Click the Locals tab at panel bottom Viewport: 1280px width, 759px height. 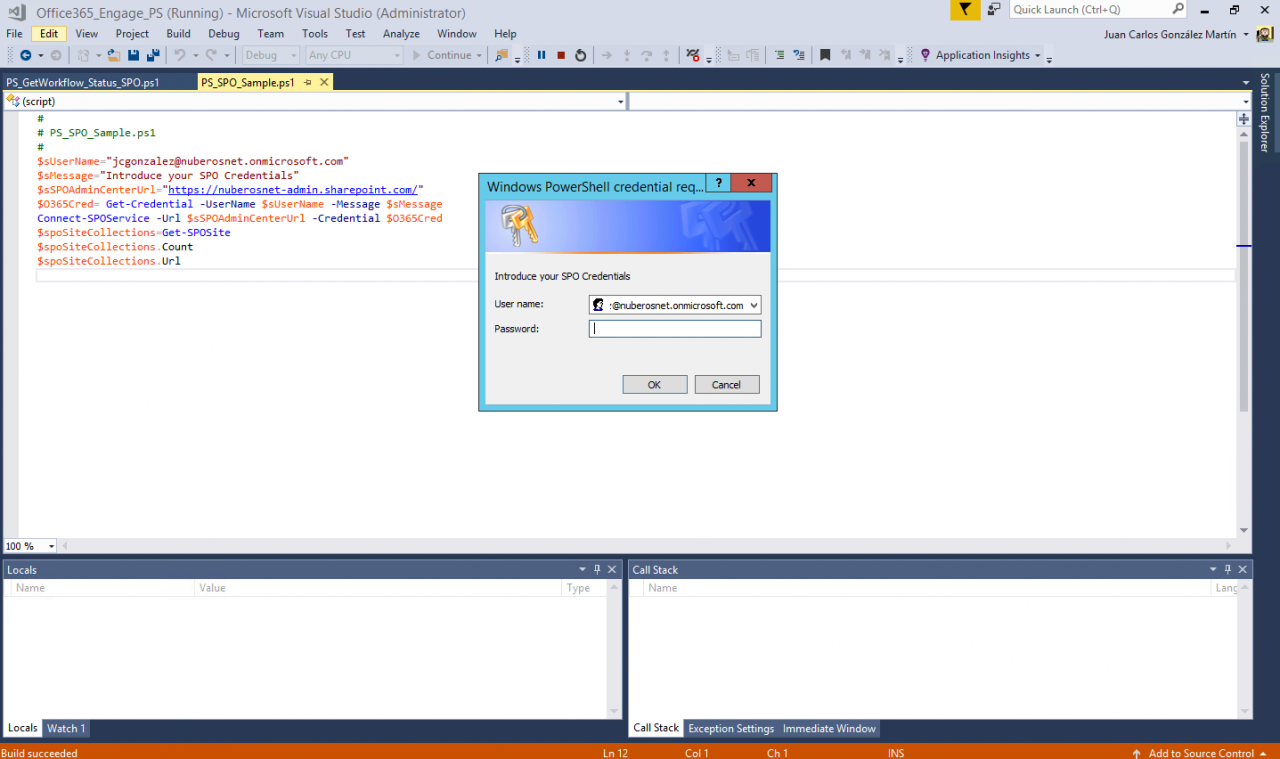coord(23,728)
